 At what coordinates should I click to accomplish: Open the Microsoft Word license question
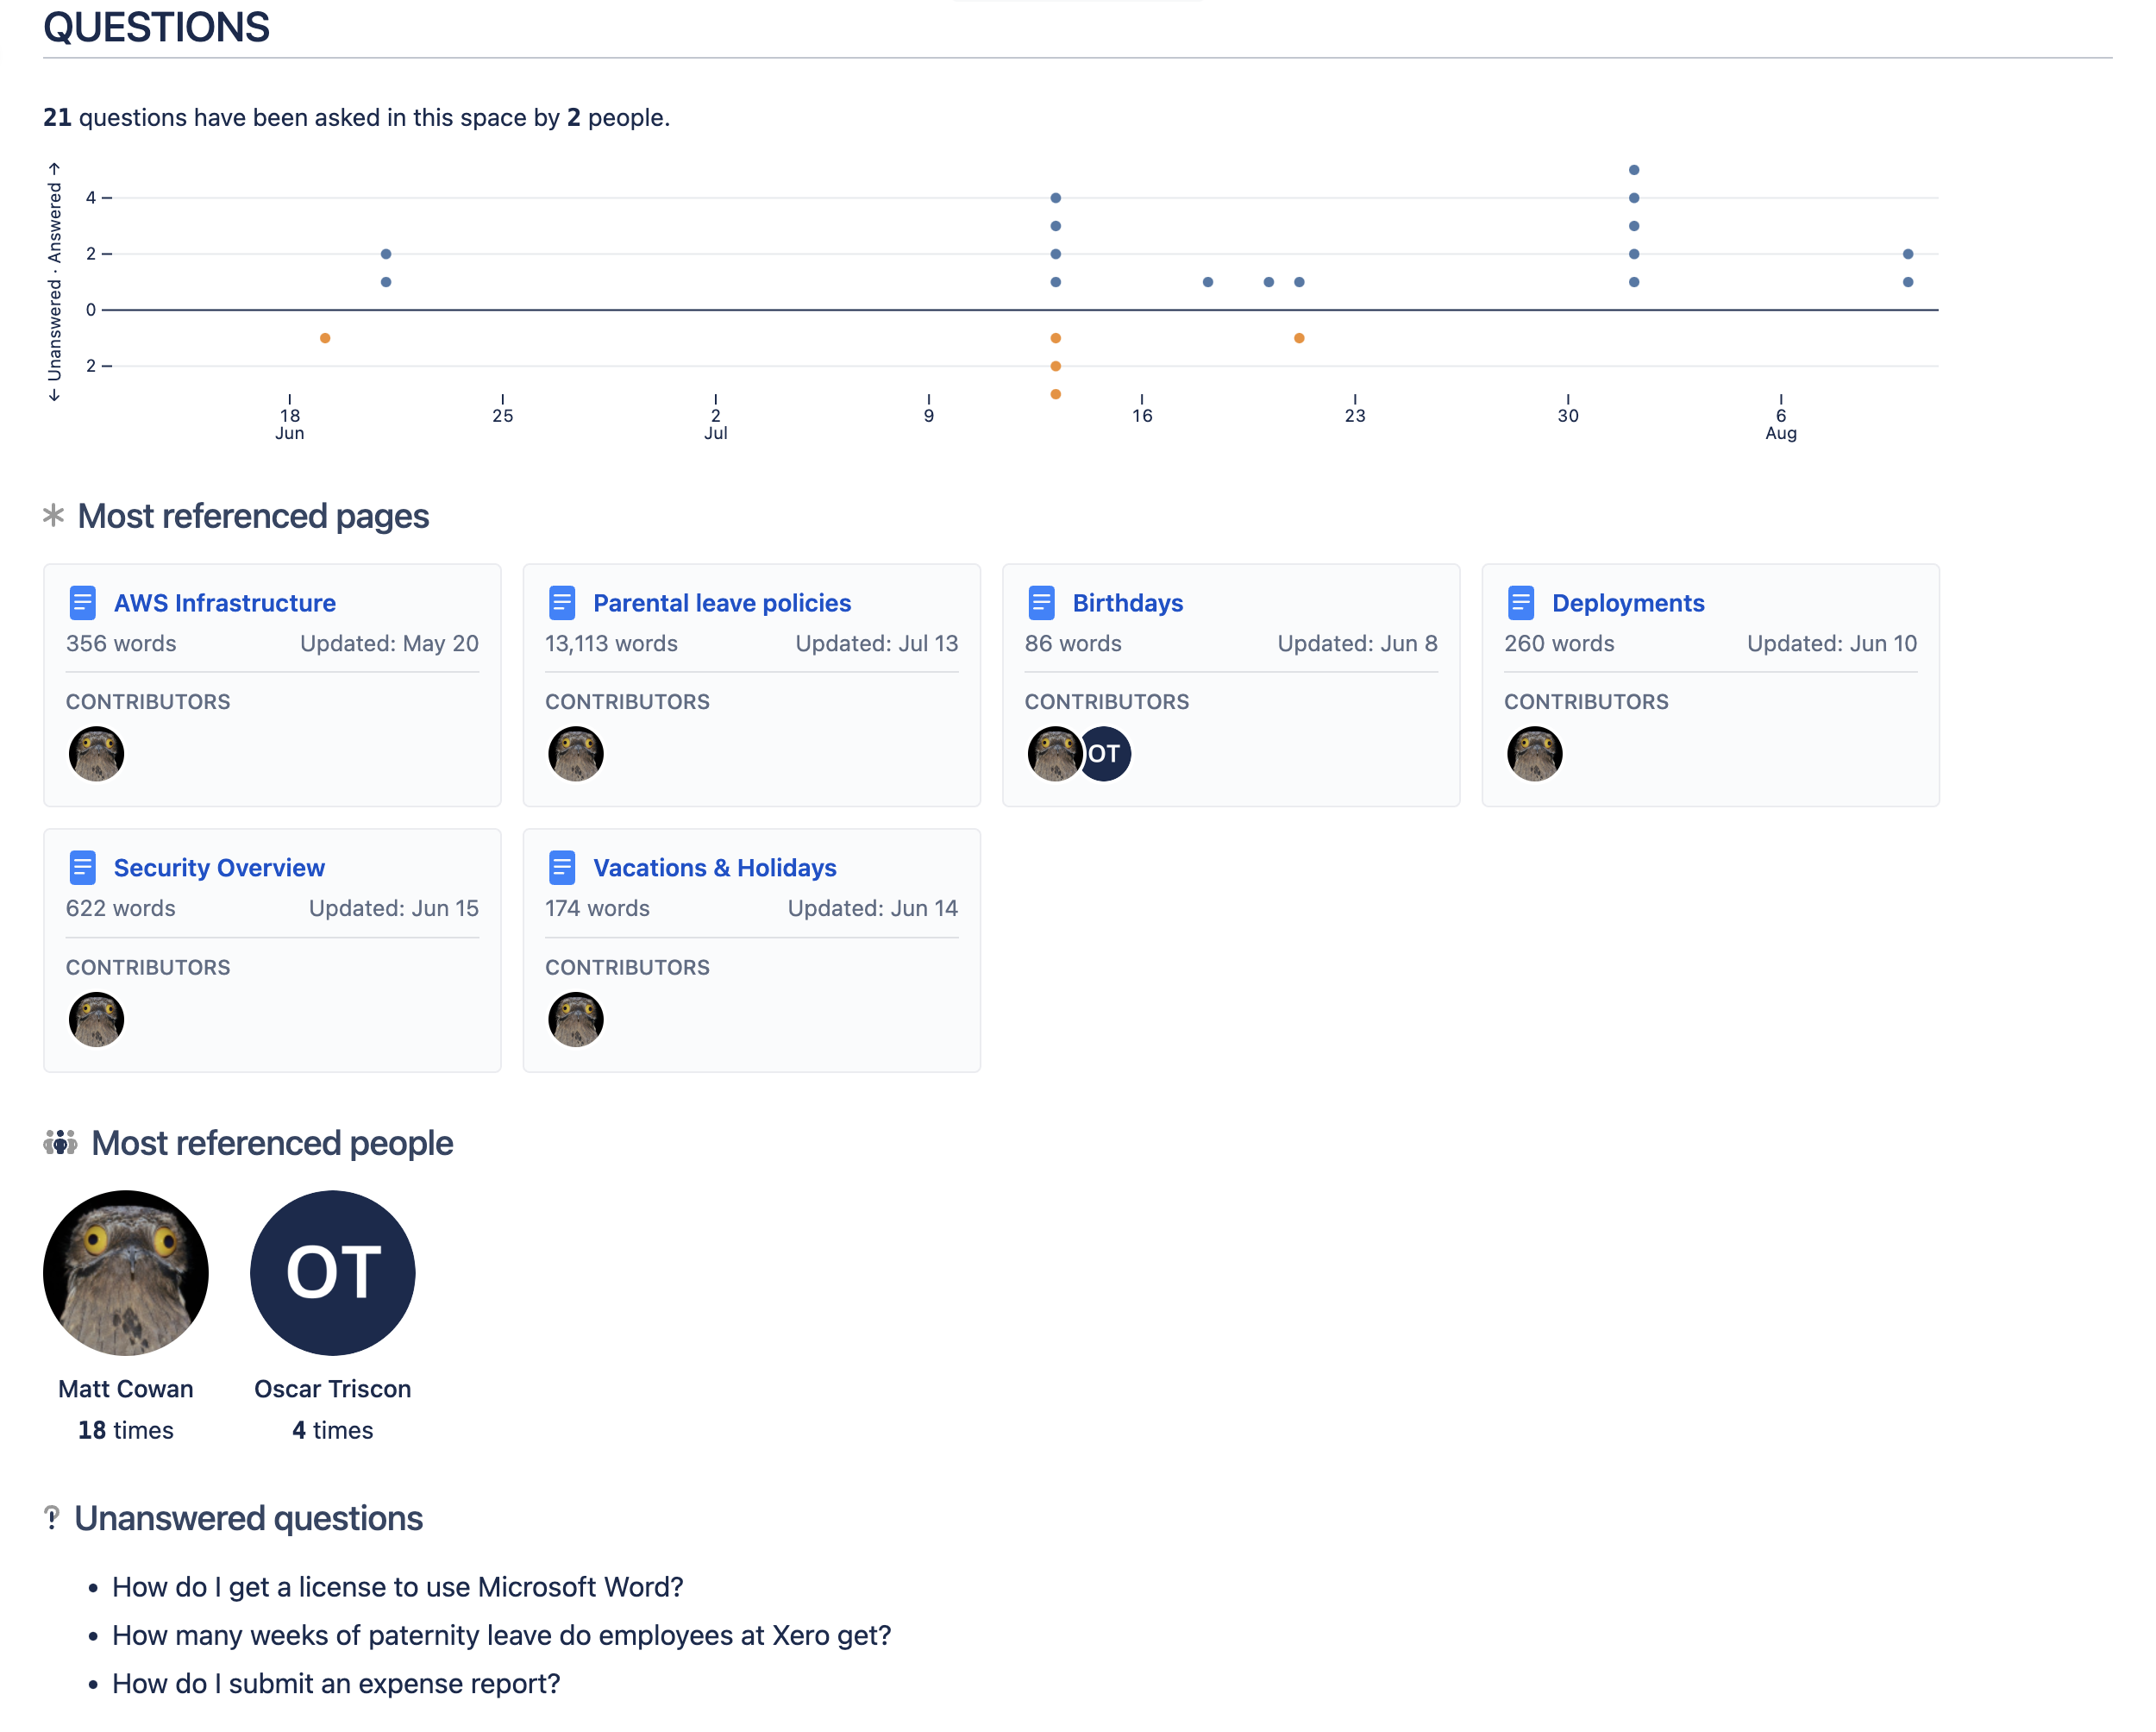click(397, 1587)
